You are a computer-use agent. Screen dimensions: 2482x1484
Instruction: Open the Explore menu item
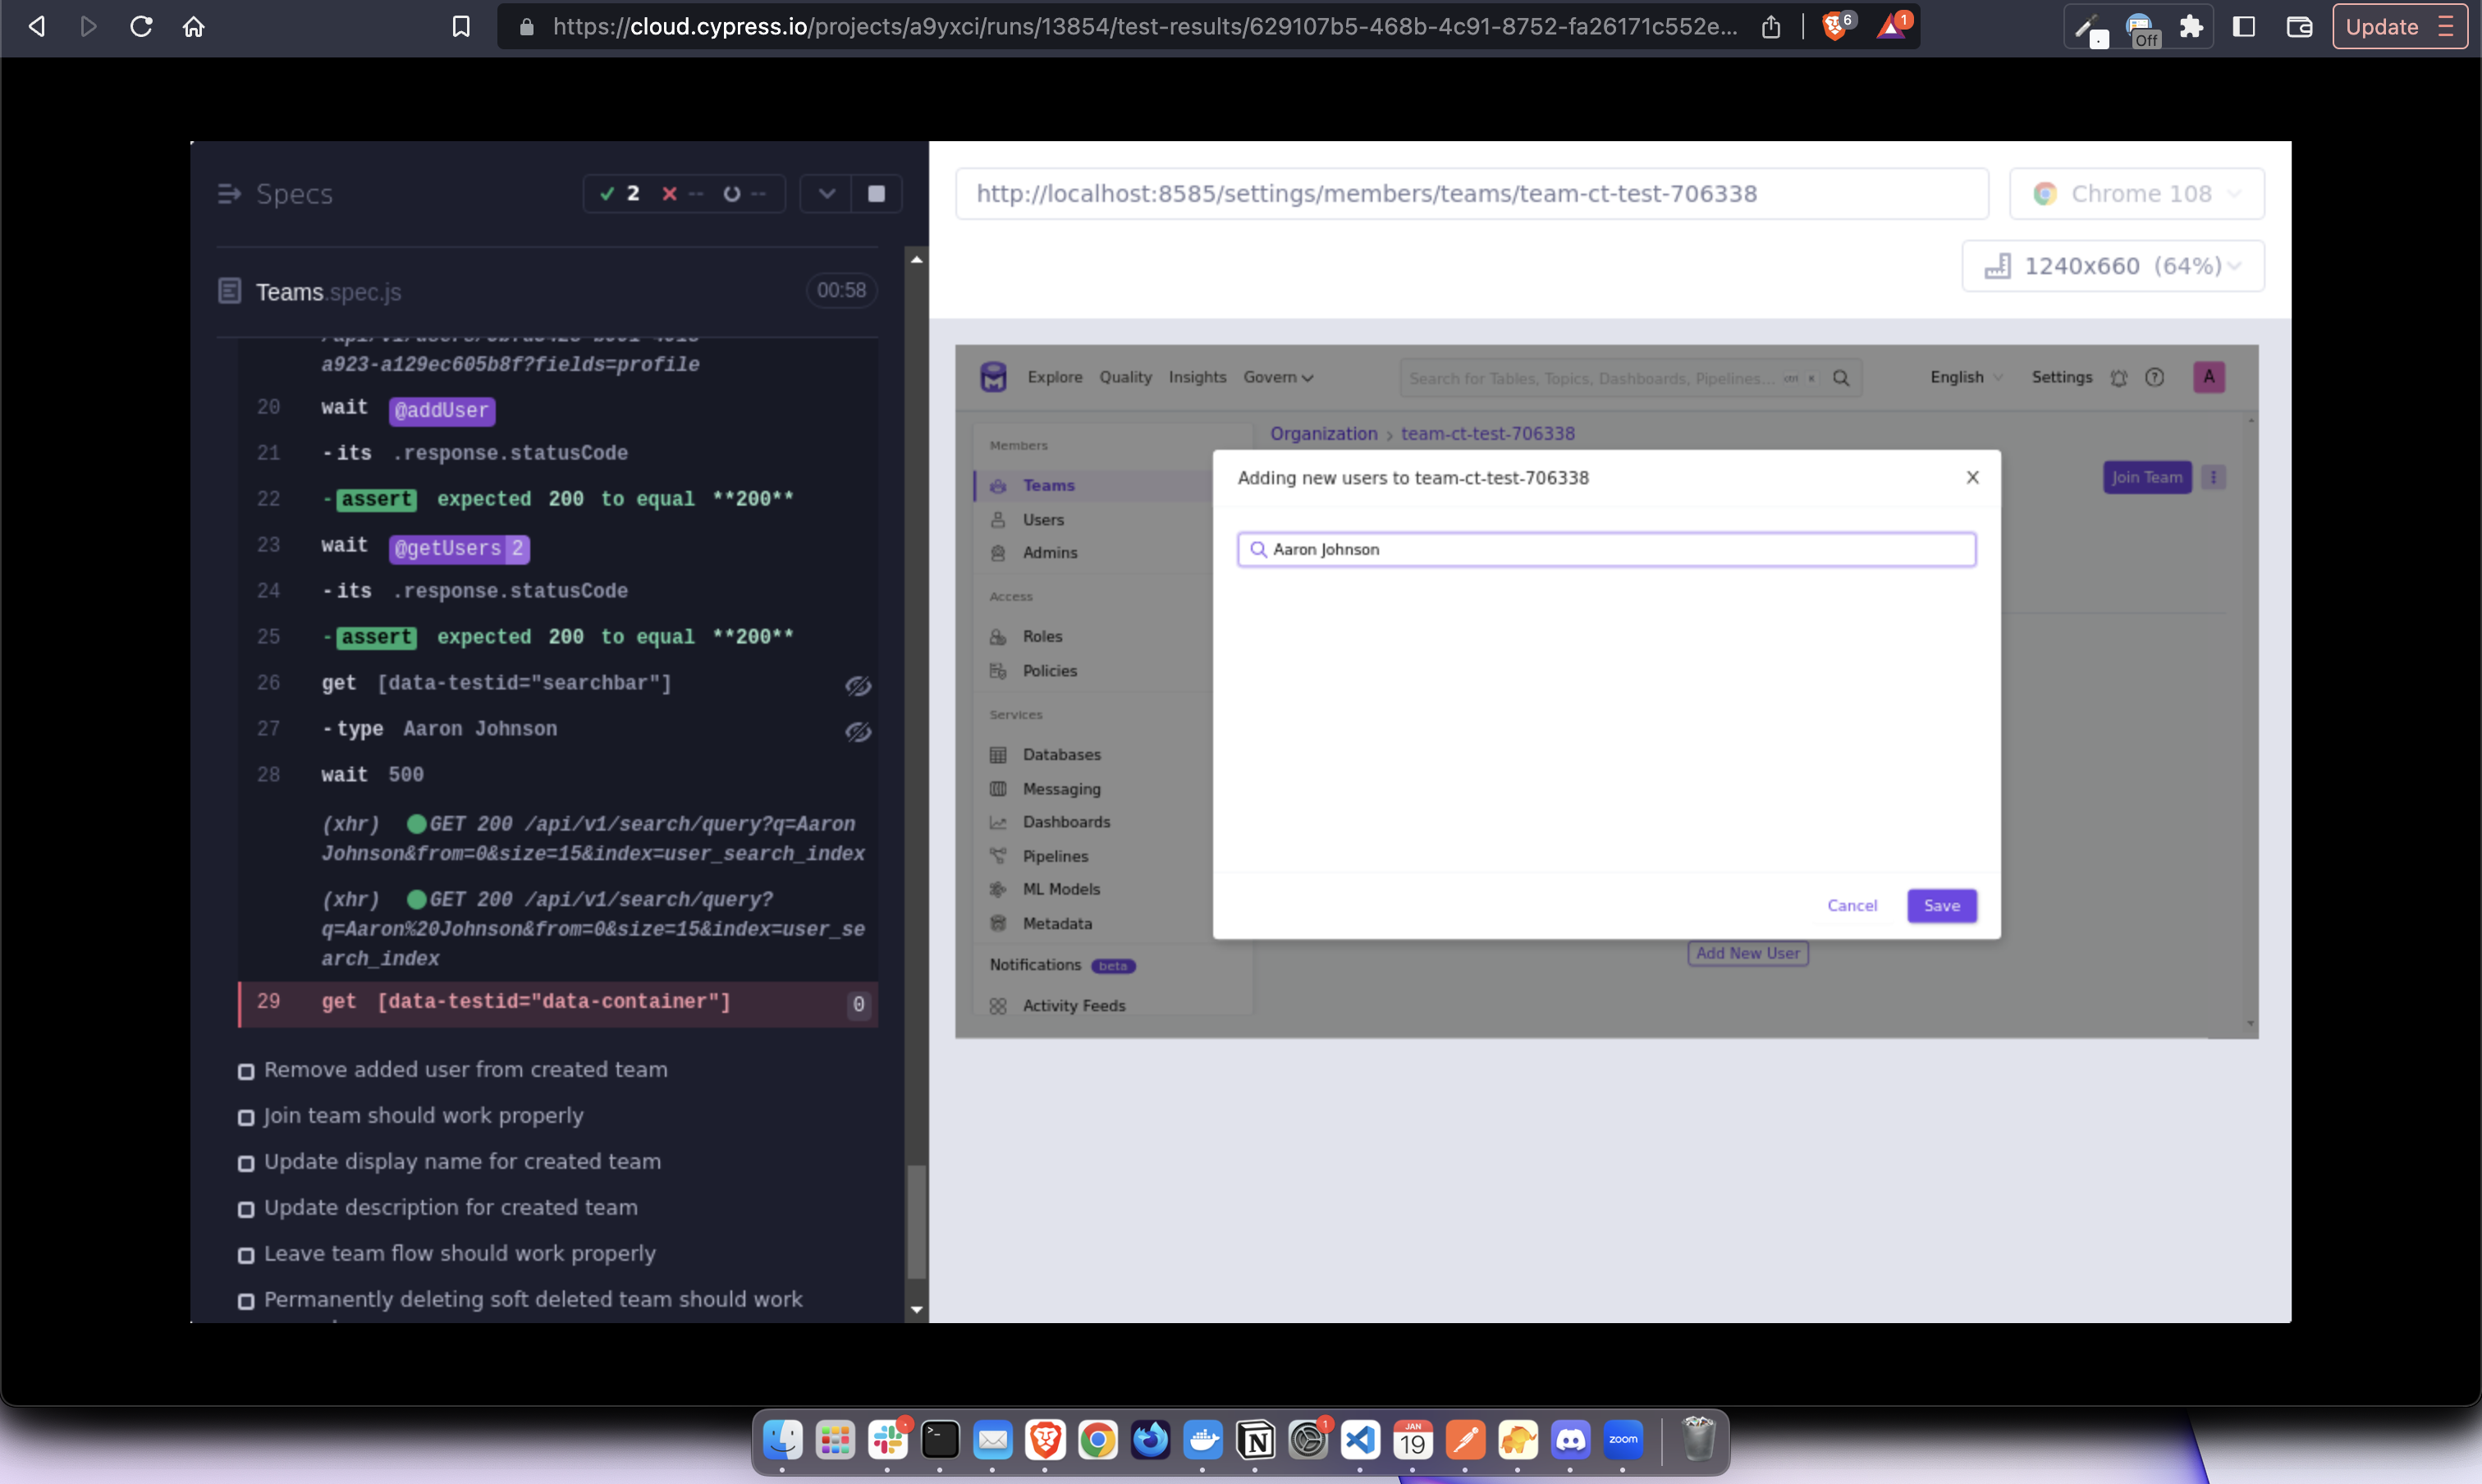tap(1055, 377)
